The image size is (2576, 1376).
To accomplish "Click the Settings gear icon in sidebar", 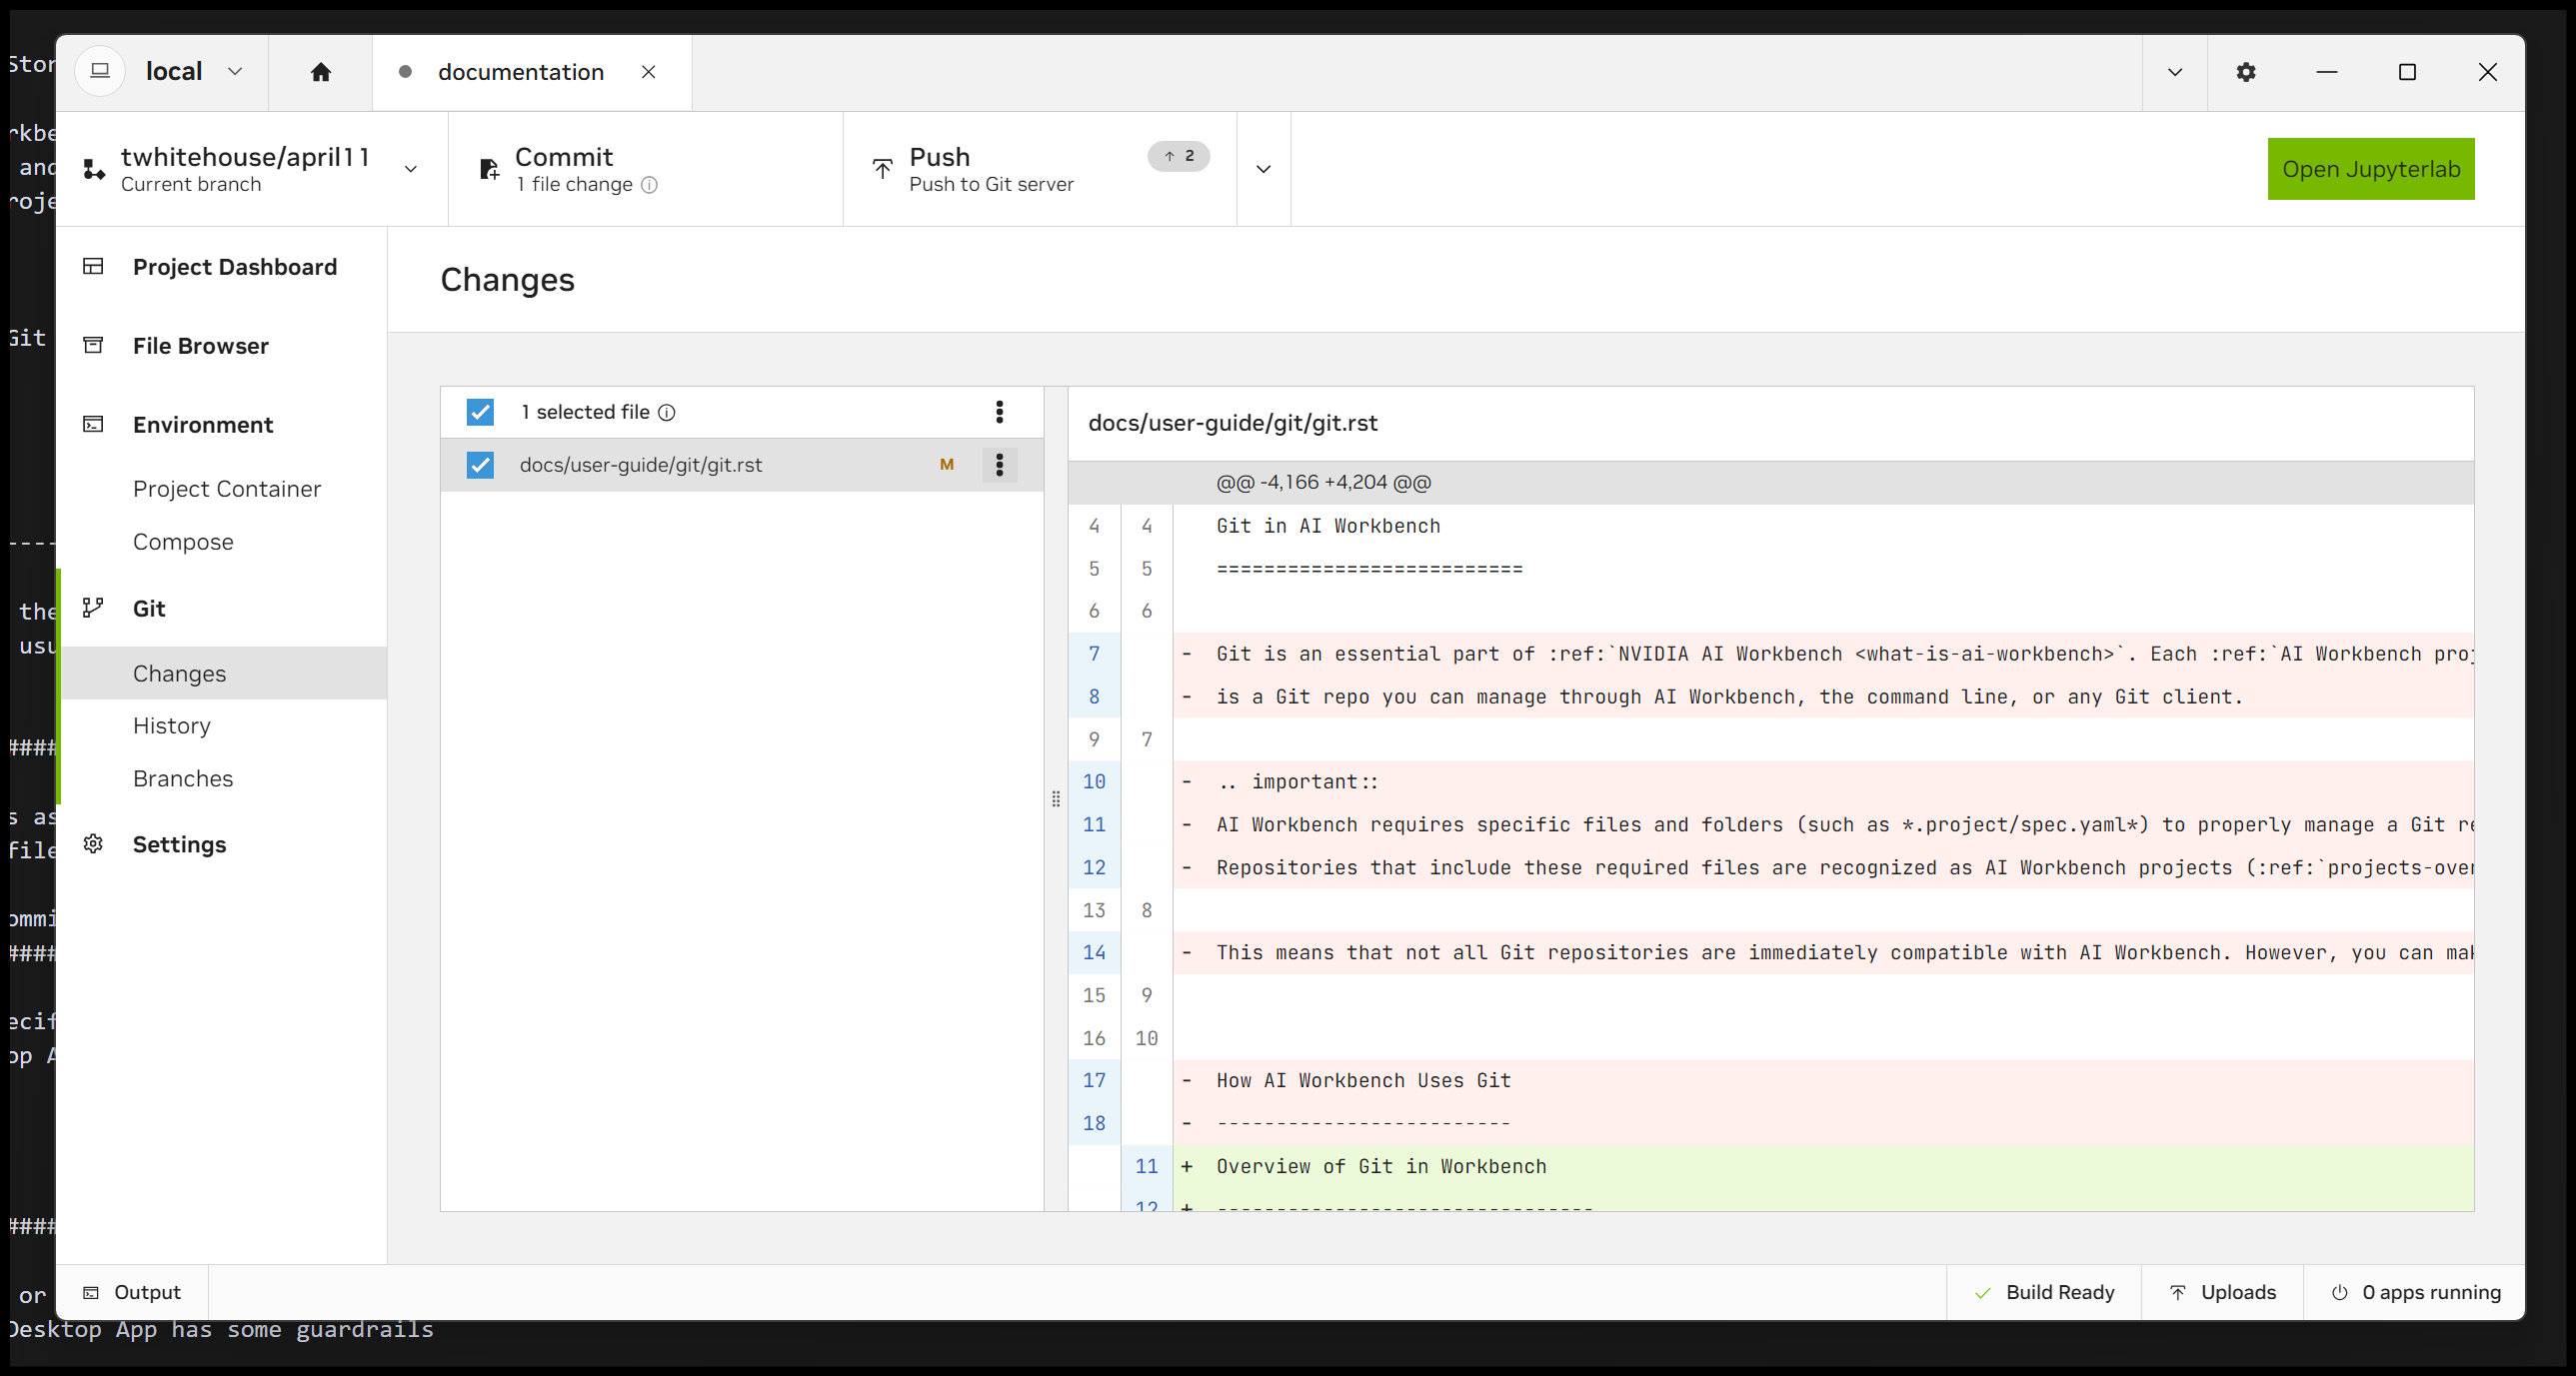I will point(93,844).
